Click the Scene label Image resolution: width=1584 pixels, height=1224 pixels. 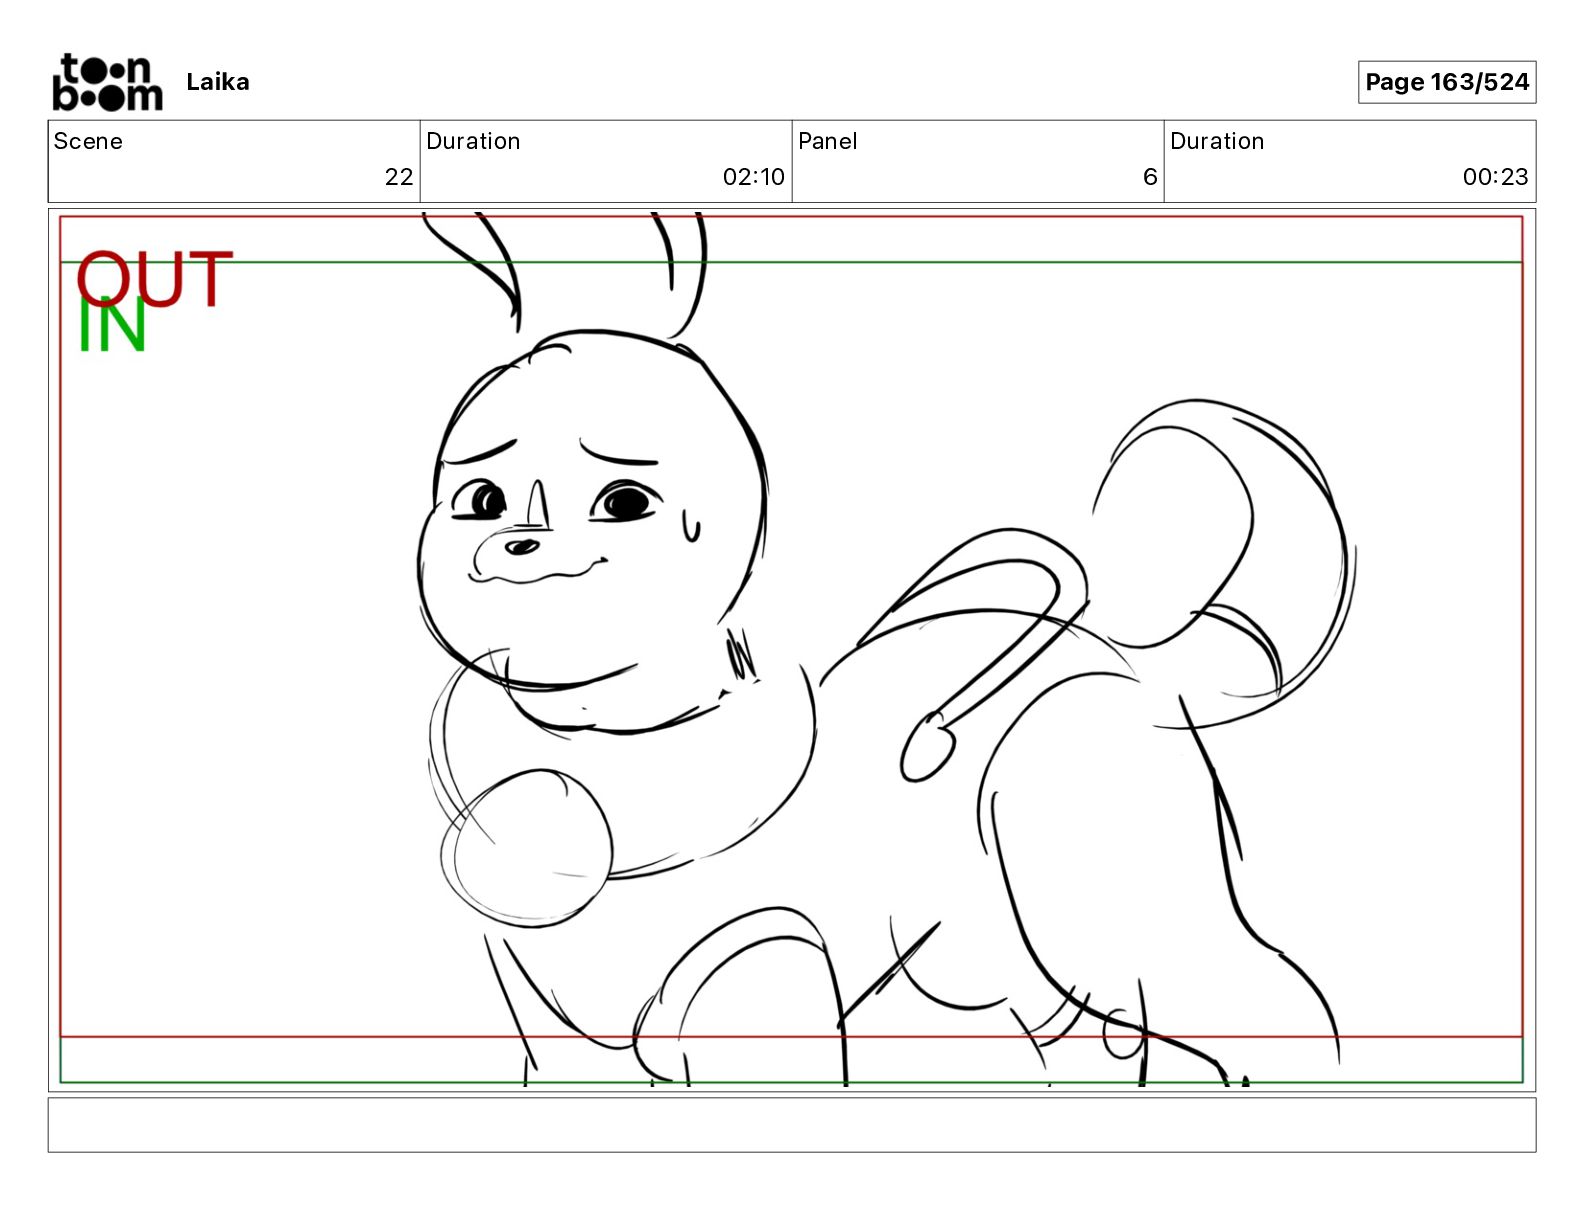pyautogui.click(x=88, y=141)
